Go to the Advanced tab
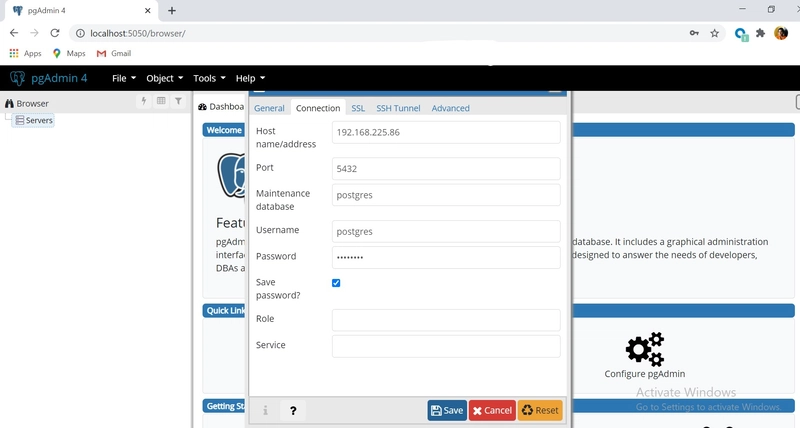The width and height of the screenshot is (800, 428). pyautogui.click(x=451, y=108)
